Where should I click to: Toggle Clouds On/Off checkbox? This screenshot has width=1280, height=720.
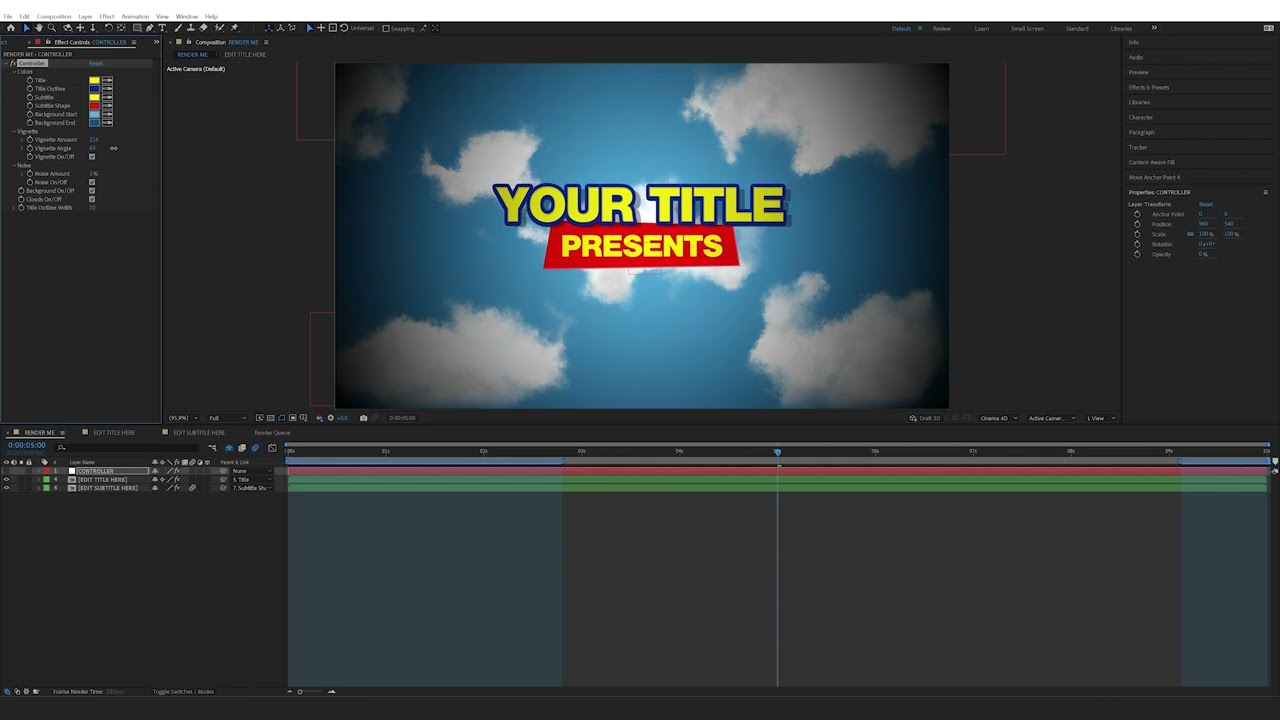pos(92,199)
